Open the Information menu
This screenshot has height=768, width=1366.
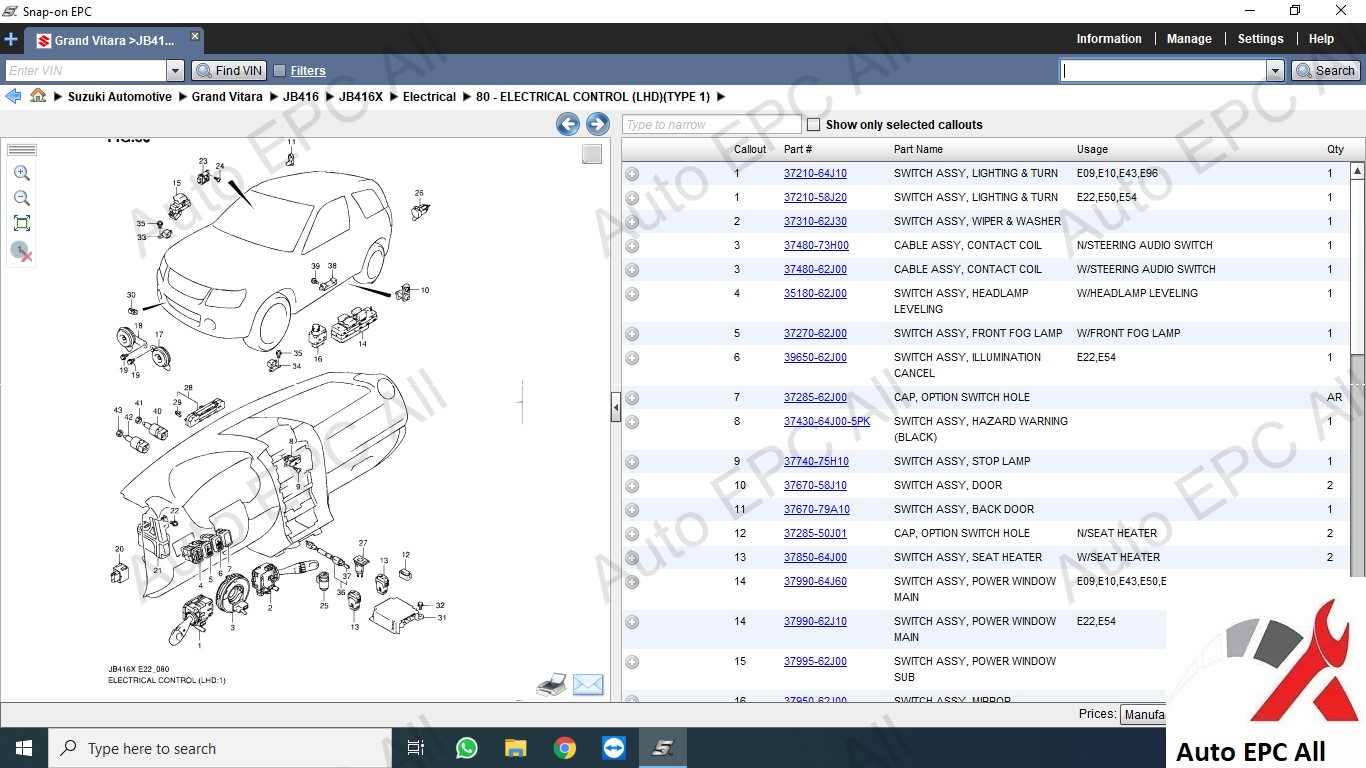(x=1108, y=39)
